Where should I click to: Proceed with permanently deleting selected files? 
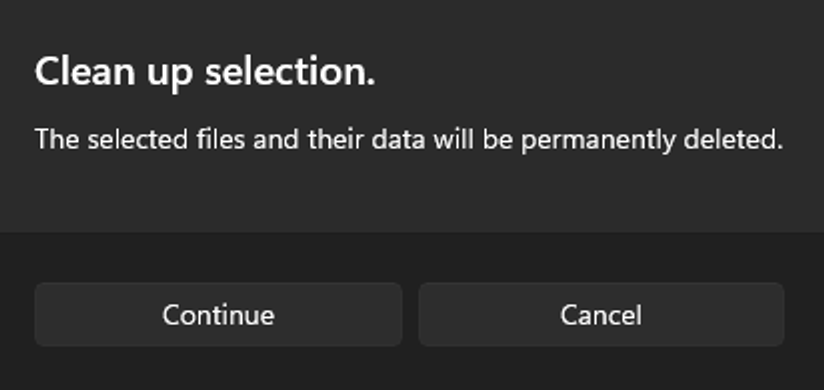(x=218, y=314)
